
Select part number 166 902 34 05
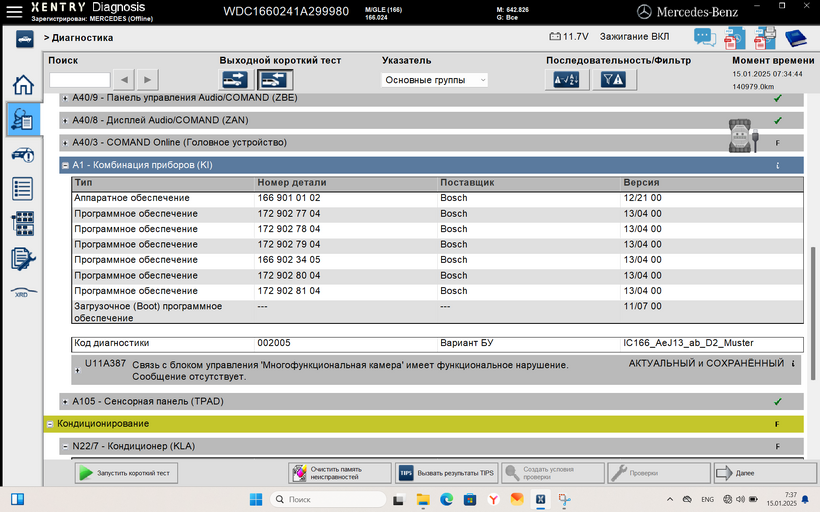[289, 260]
